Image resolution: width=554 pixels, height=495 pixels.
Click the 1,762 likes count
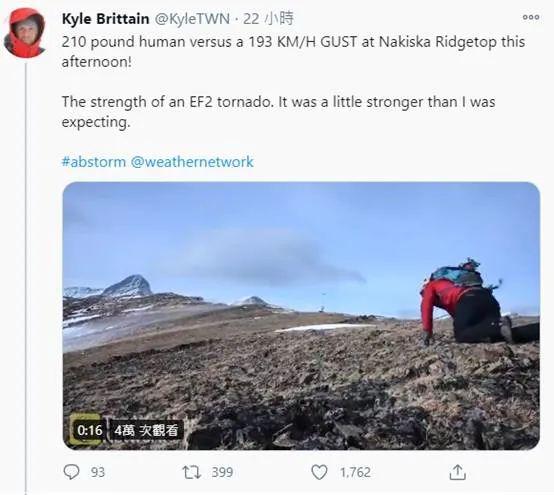[x=355, y=472]
